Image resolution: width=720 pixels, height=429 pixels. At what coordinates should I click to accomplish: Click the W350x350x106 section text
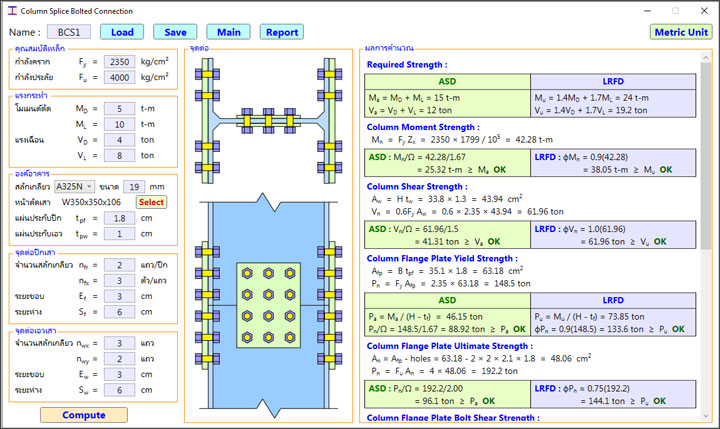tap(91, 202)
